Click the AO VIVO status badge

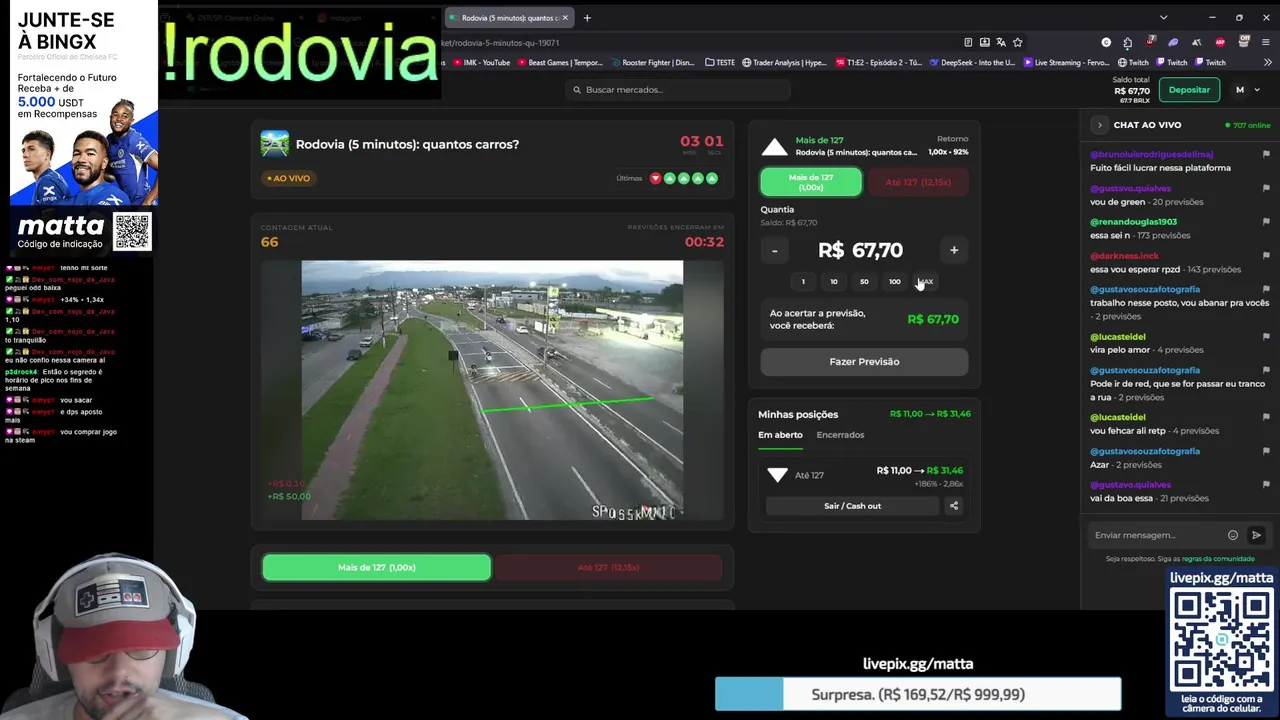point(289,178)
